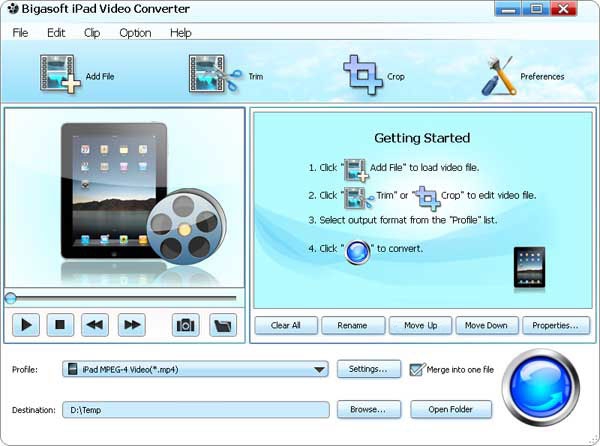Expand the Profile dropdown list

point(319,369)
